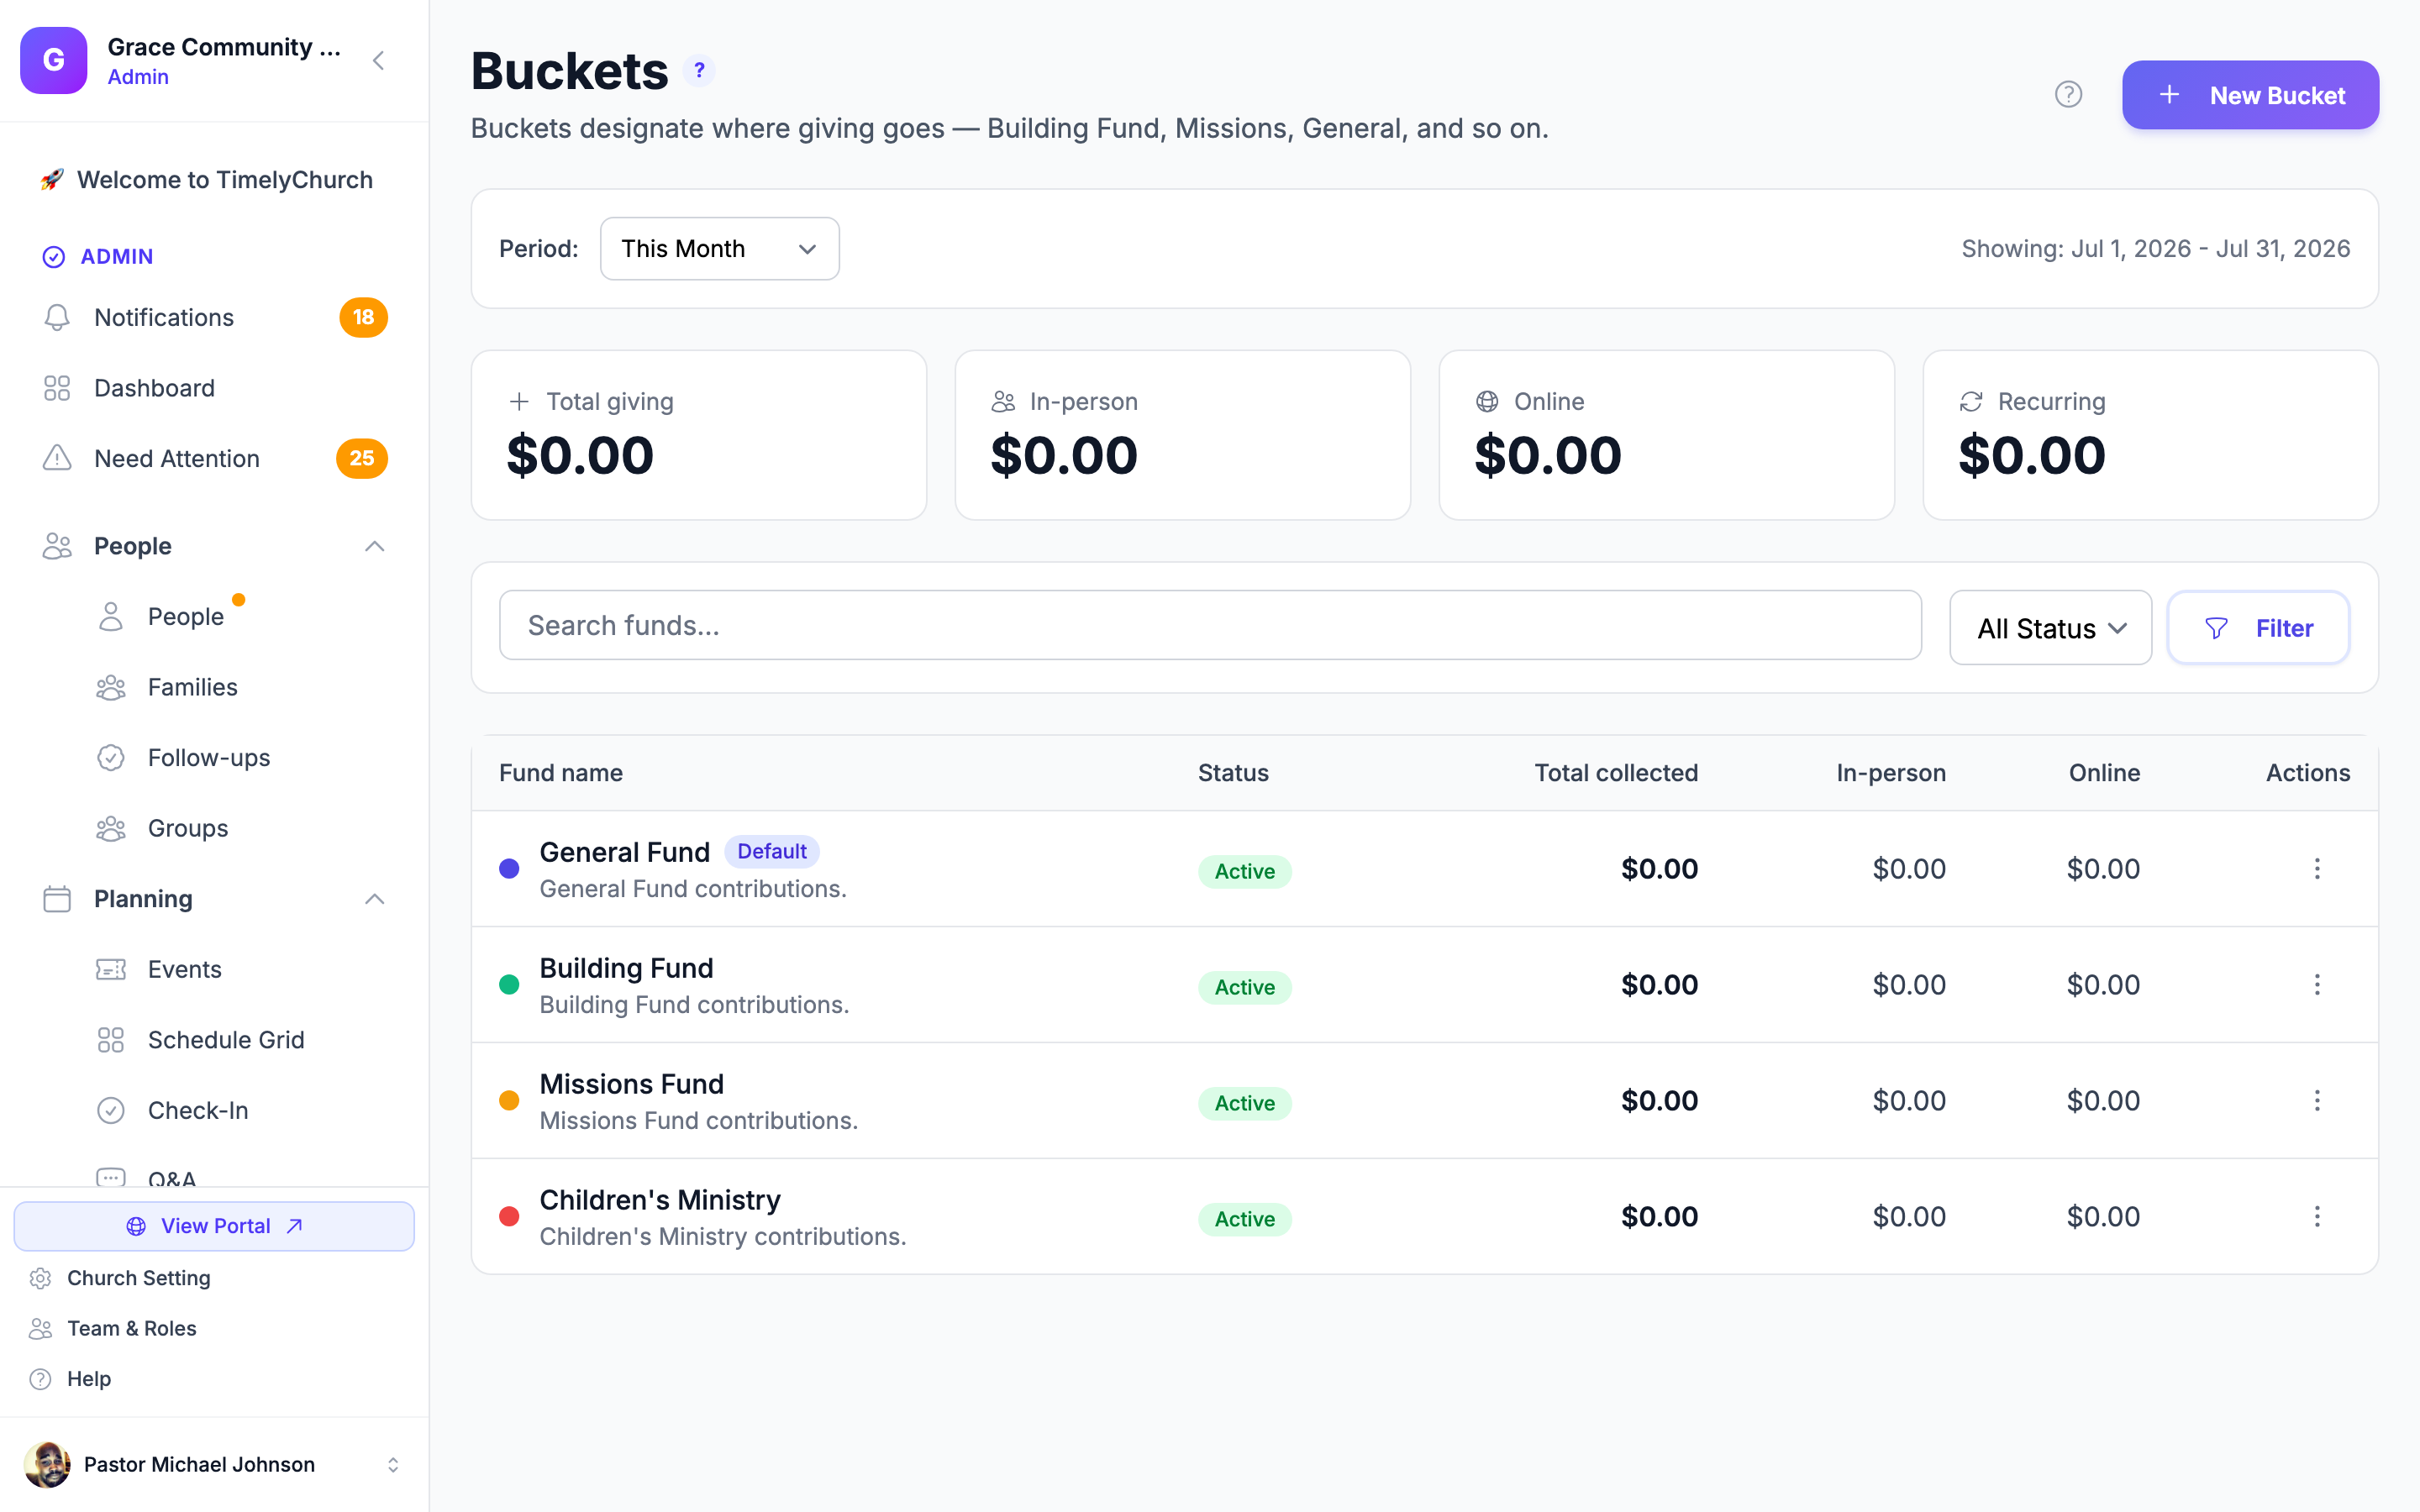Click the Fund name column header
The image size is (2420, 1512).
coord(561,773)
